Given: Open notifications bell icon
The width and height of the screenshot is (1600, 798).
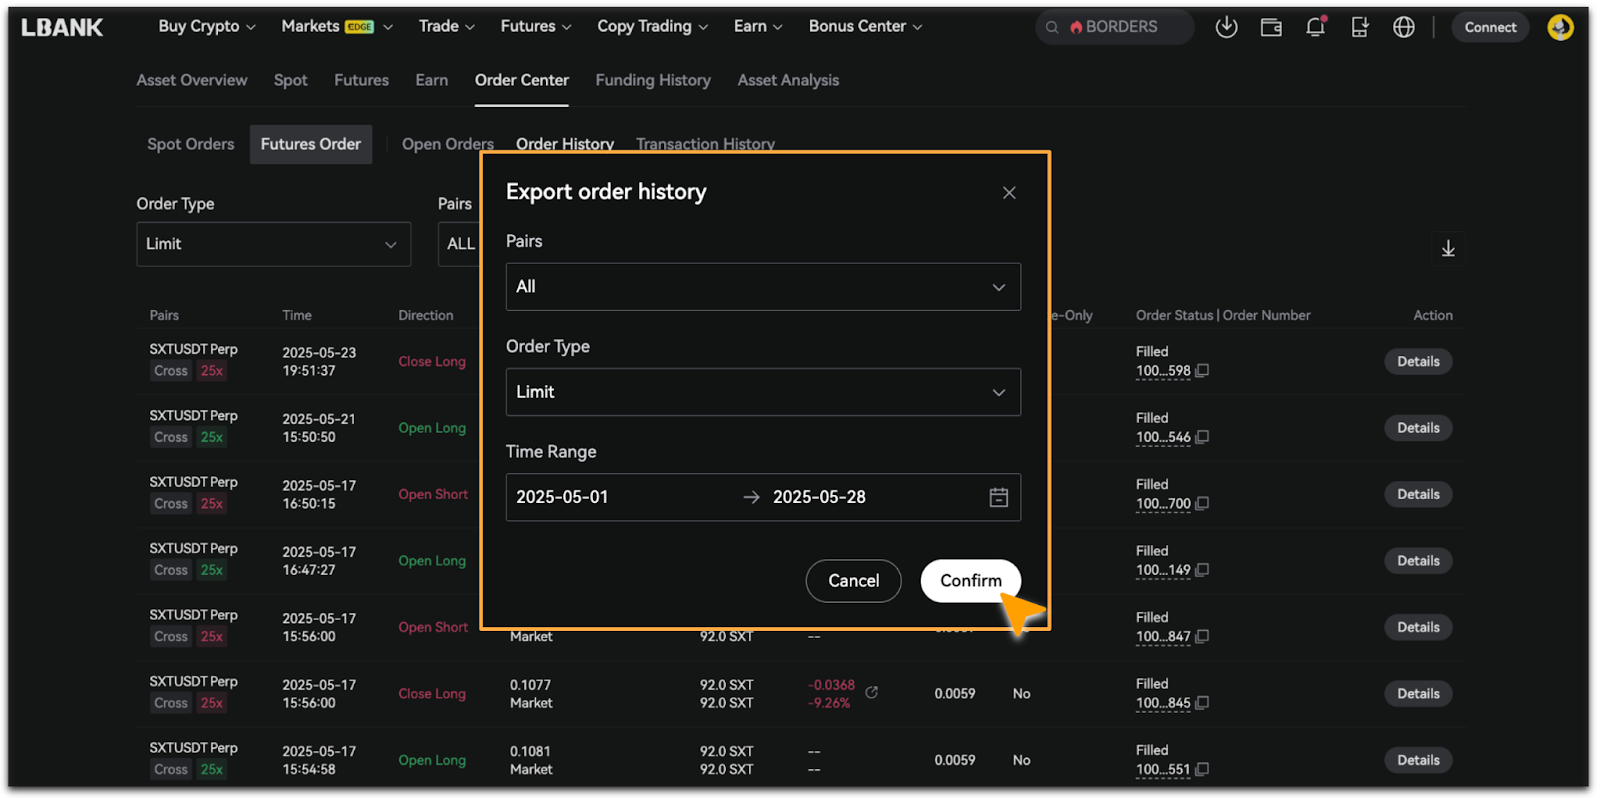Looking at the screenshot, I should tap(1315, 27).
